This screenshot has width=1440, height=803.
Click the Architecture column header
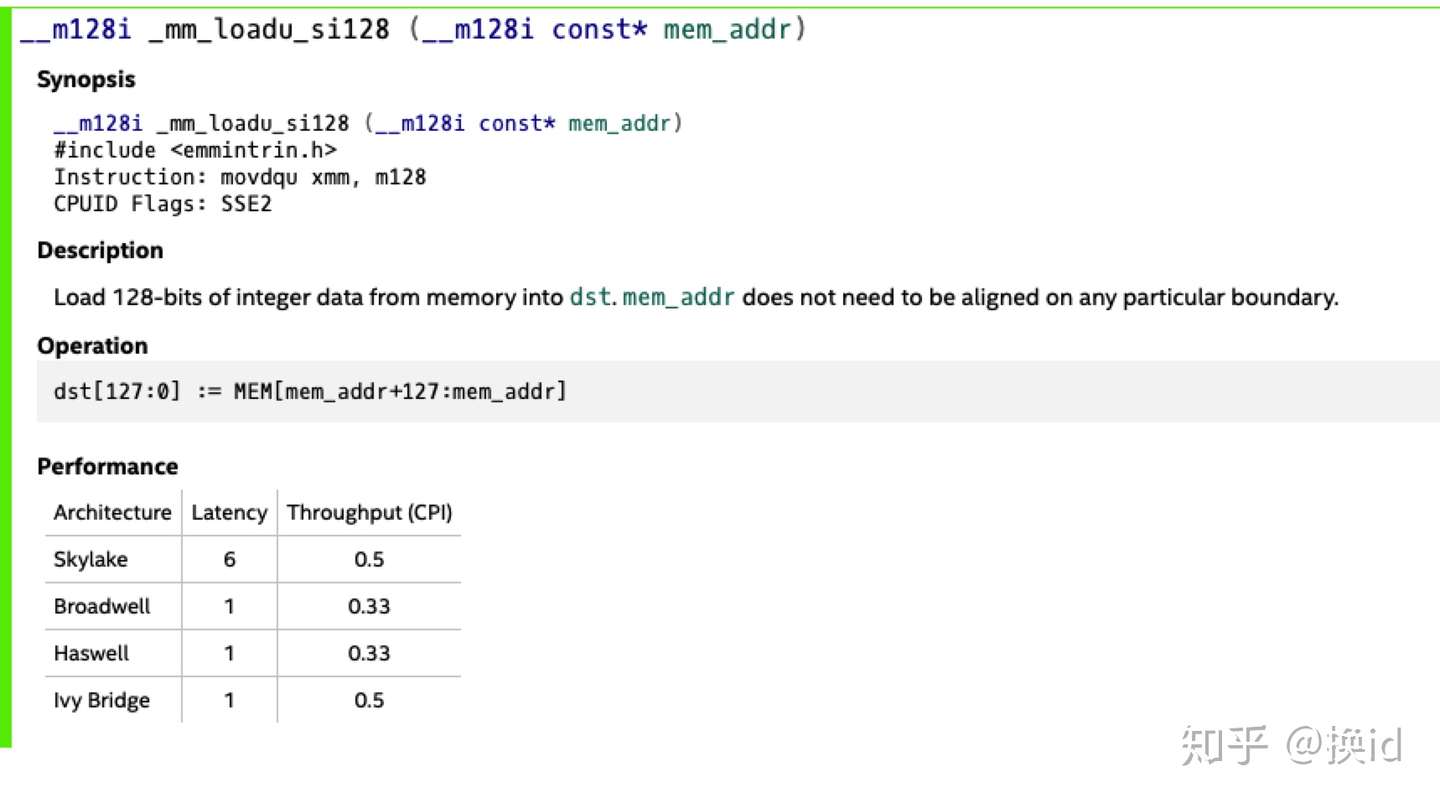point(113,513)
